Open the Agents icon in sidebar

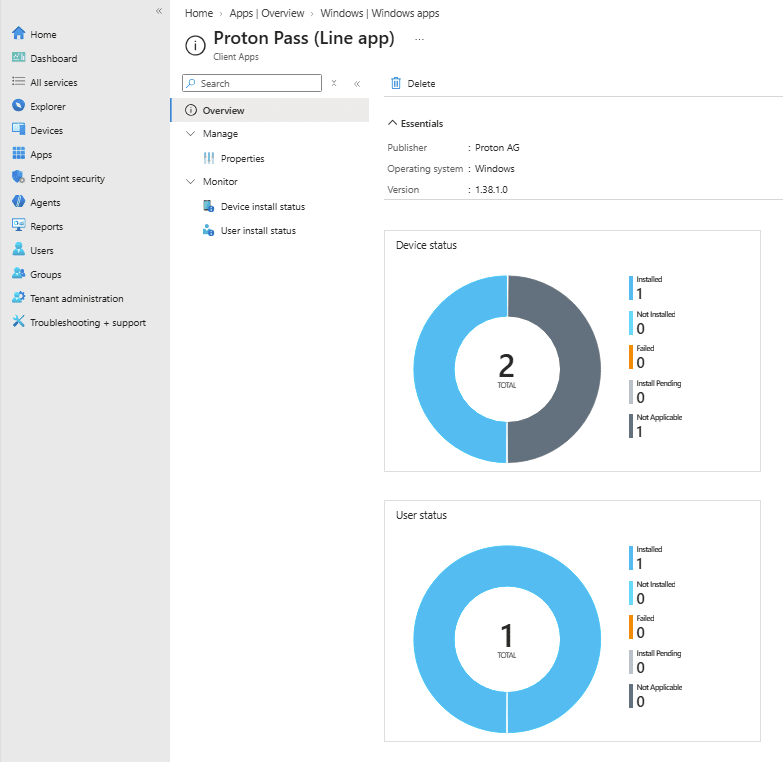coord(18,201)
